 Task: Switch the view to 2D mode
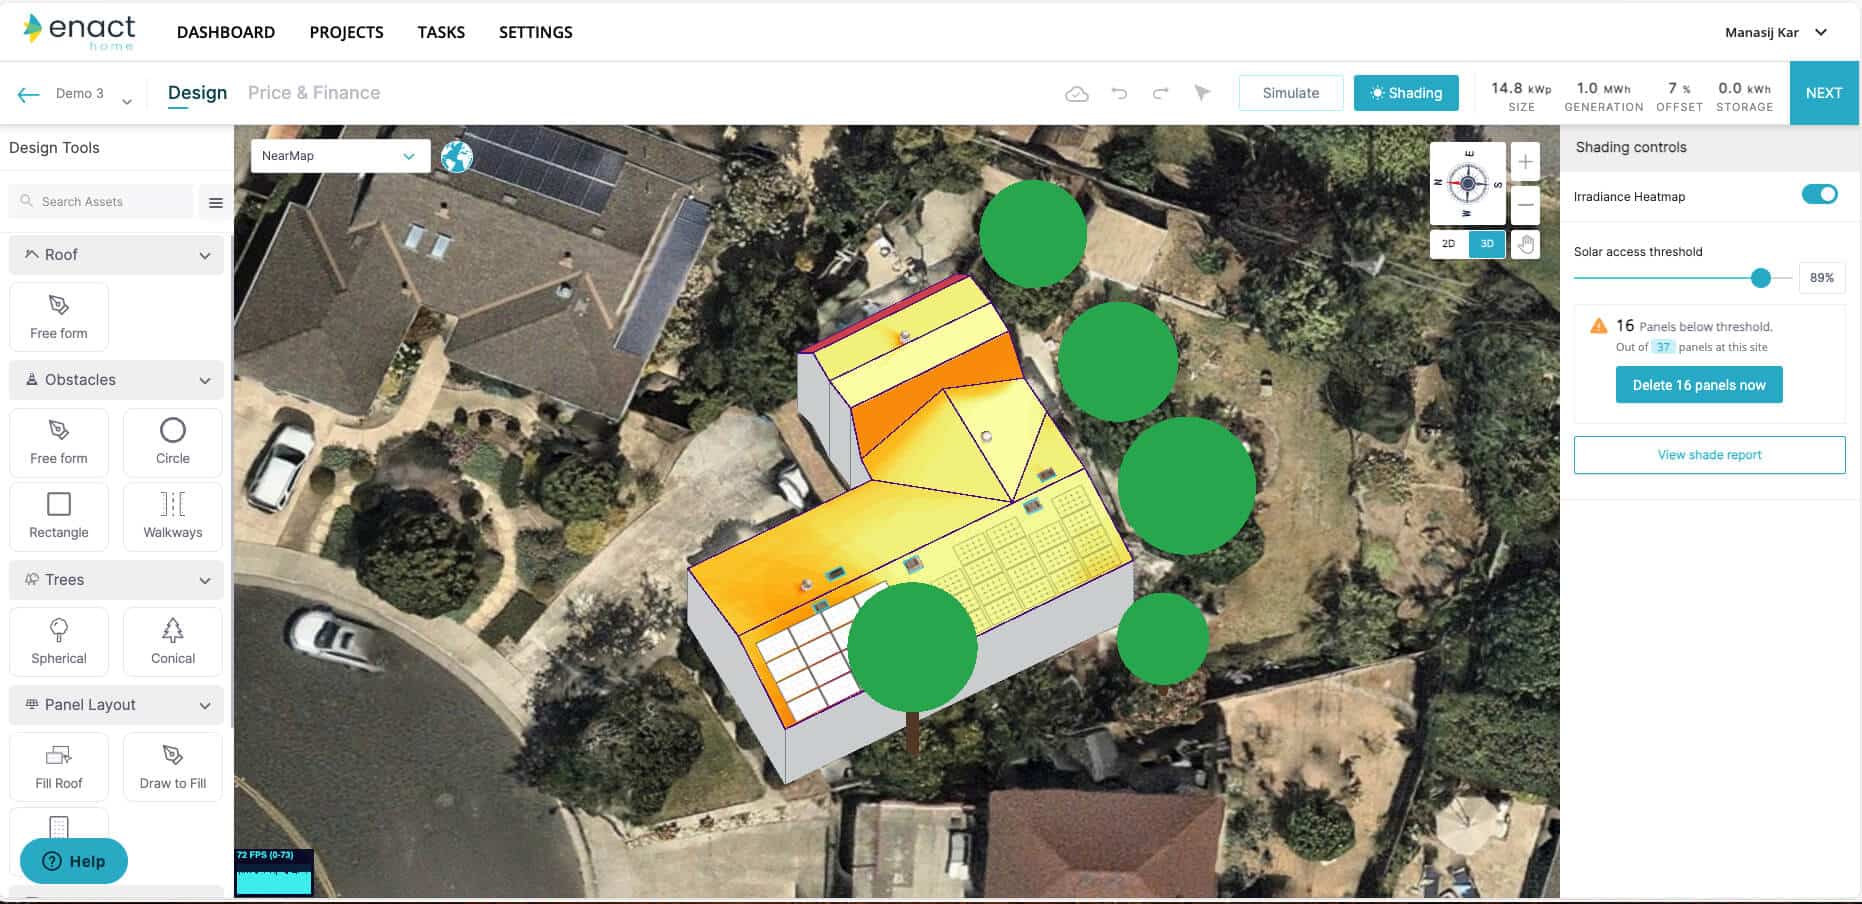click(1448, 244)
